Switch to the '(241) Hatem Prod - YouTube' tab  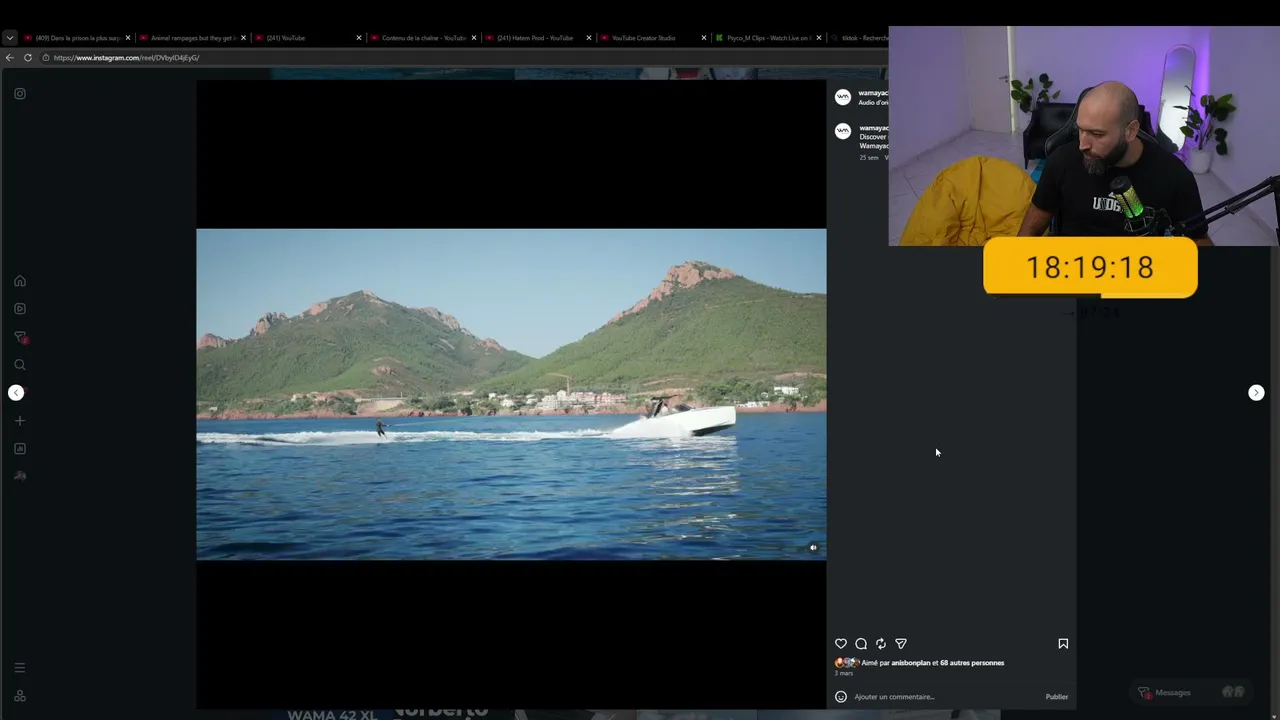[x=538, y=38]
